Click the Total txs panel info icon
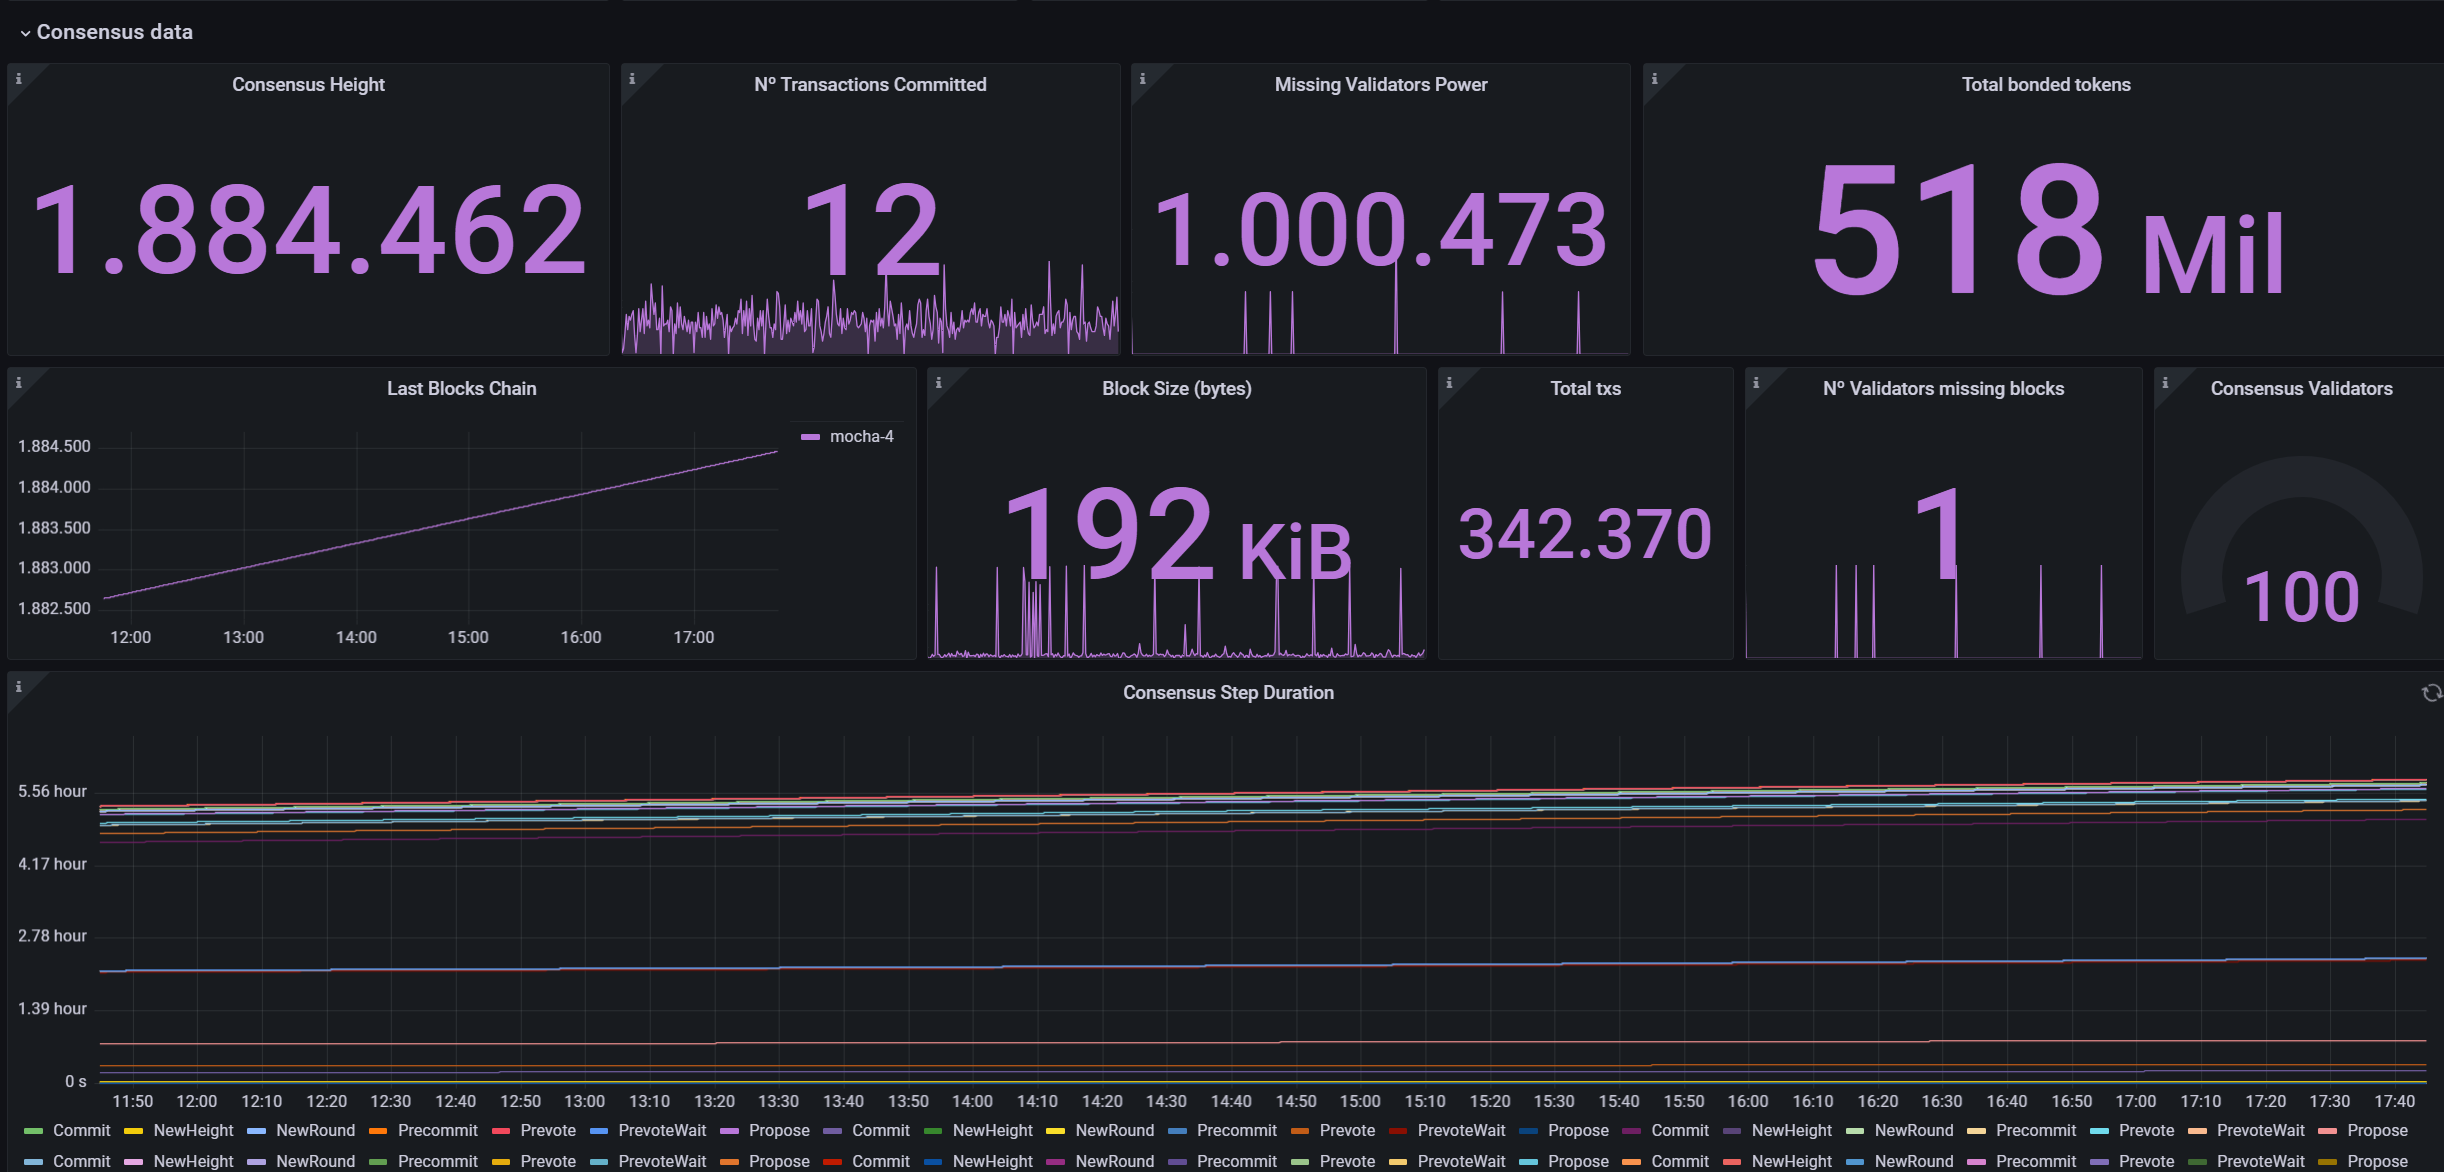The height and width of the screenshot is (1172, 2444). (x=1449, y=382)
